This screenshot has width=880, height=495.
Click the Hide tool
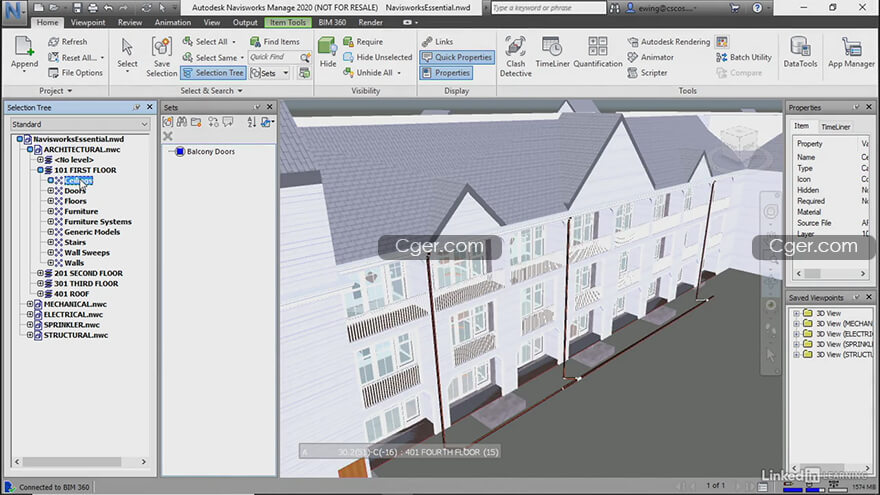(327, 53)
